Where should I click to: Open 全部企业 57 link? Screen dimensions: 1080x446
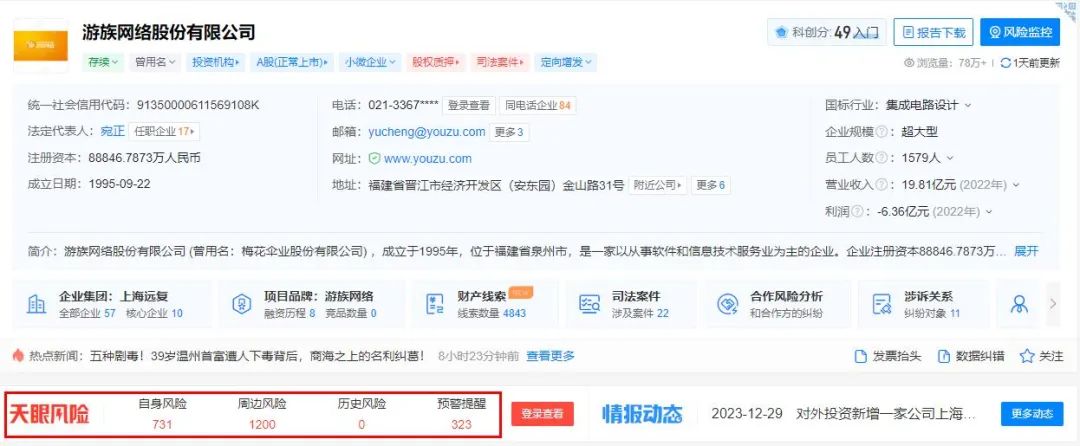[87, 313]
